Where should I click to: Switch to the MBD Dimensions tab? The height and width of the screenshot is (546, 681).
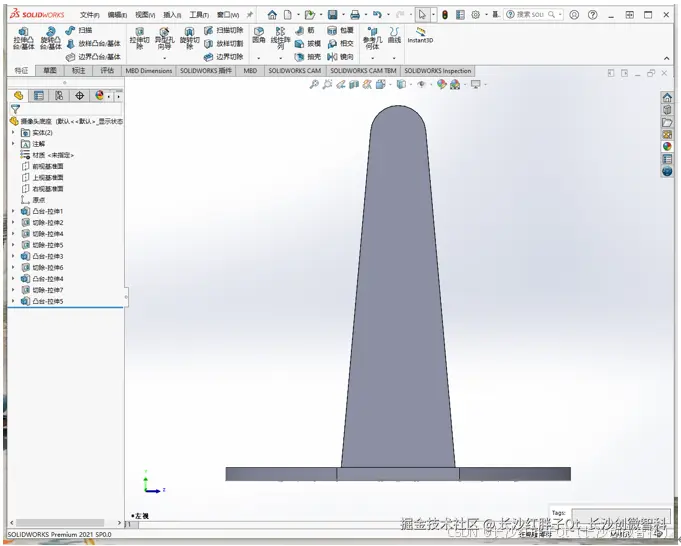(x=149, y=70)
